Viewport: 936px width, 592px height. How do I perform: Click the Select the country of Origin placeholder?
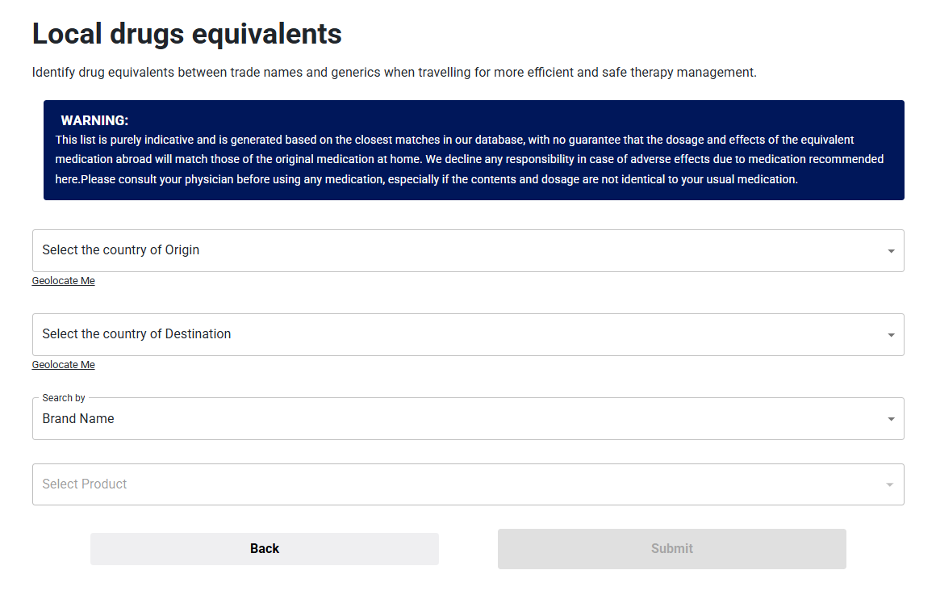point(121,251)
